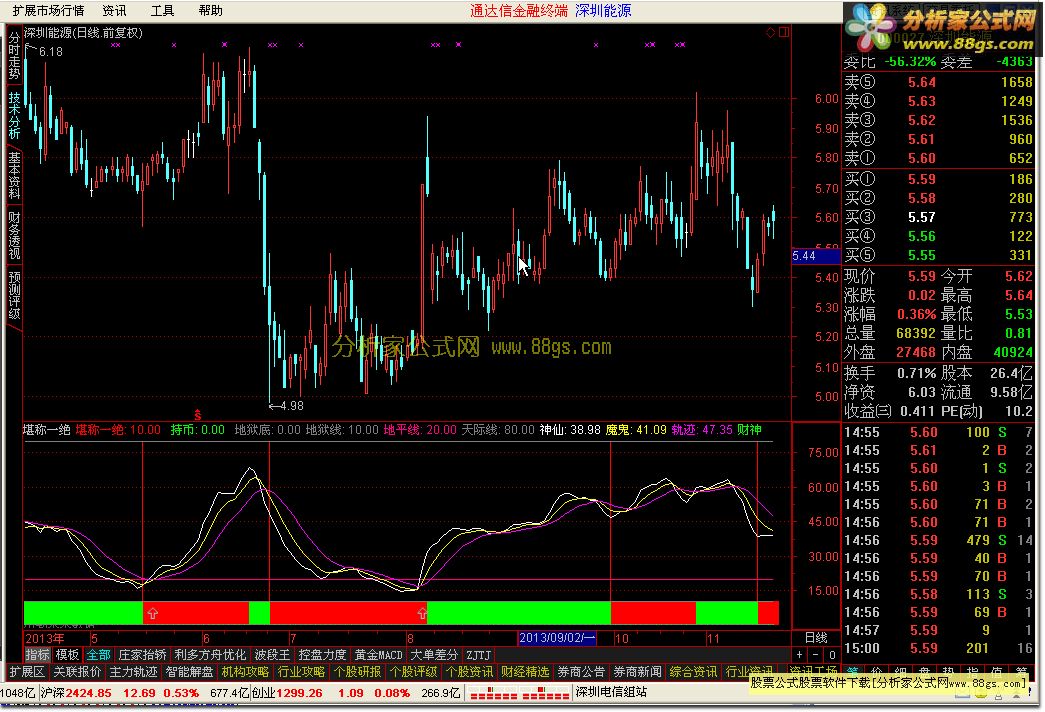Switch to the 分时走势 side tab
This screenshot has width=1045, height=712.
[x=14, y=56]
